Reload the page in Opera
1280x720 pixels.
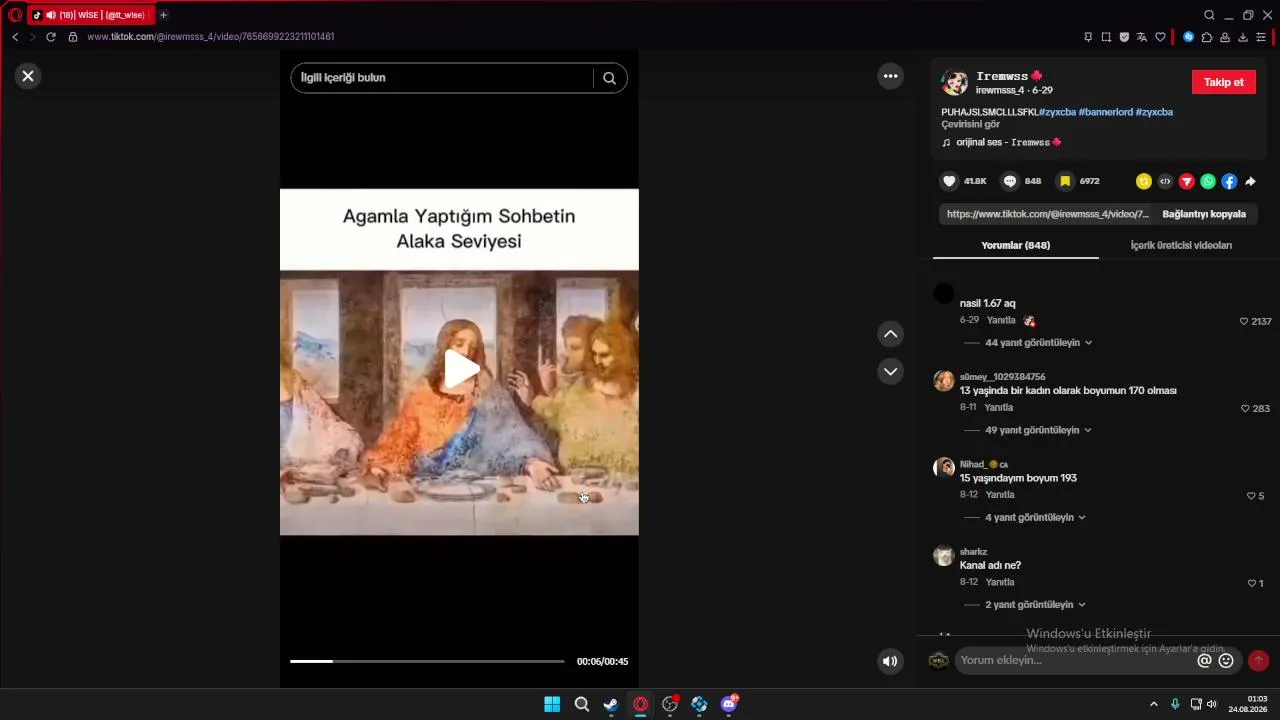coord(51,37)
